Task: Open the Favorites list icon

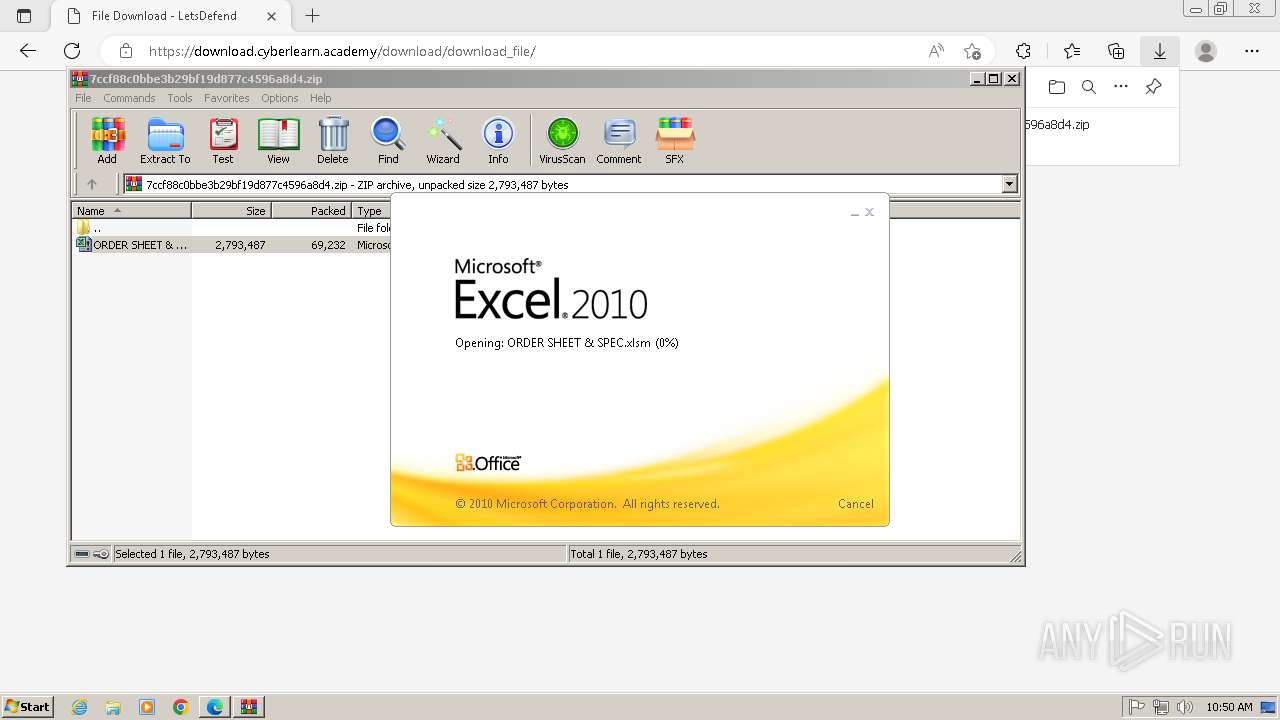Action: coord(1072,51)
